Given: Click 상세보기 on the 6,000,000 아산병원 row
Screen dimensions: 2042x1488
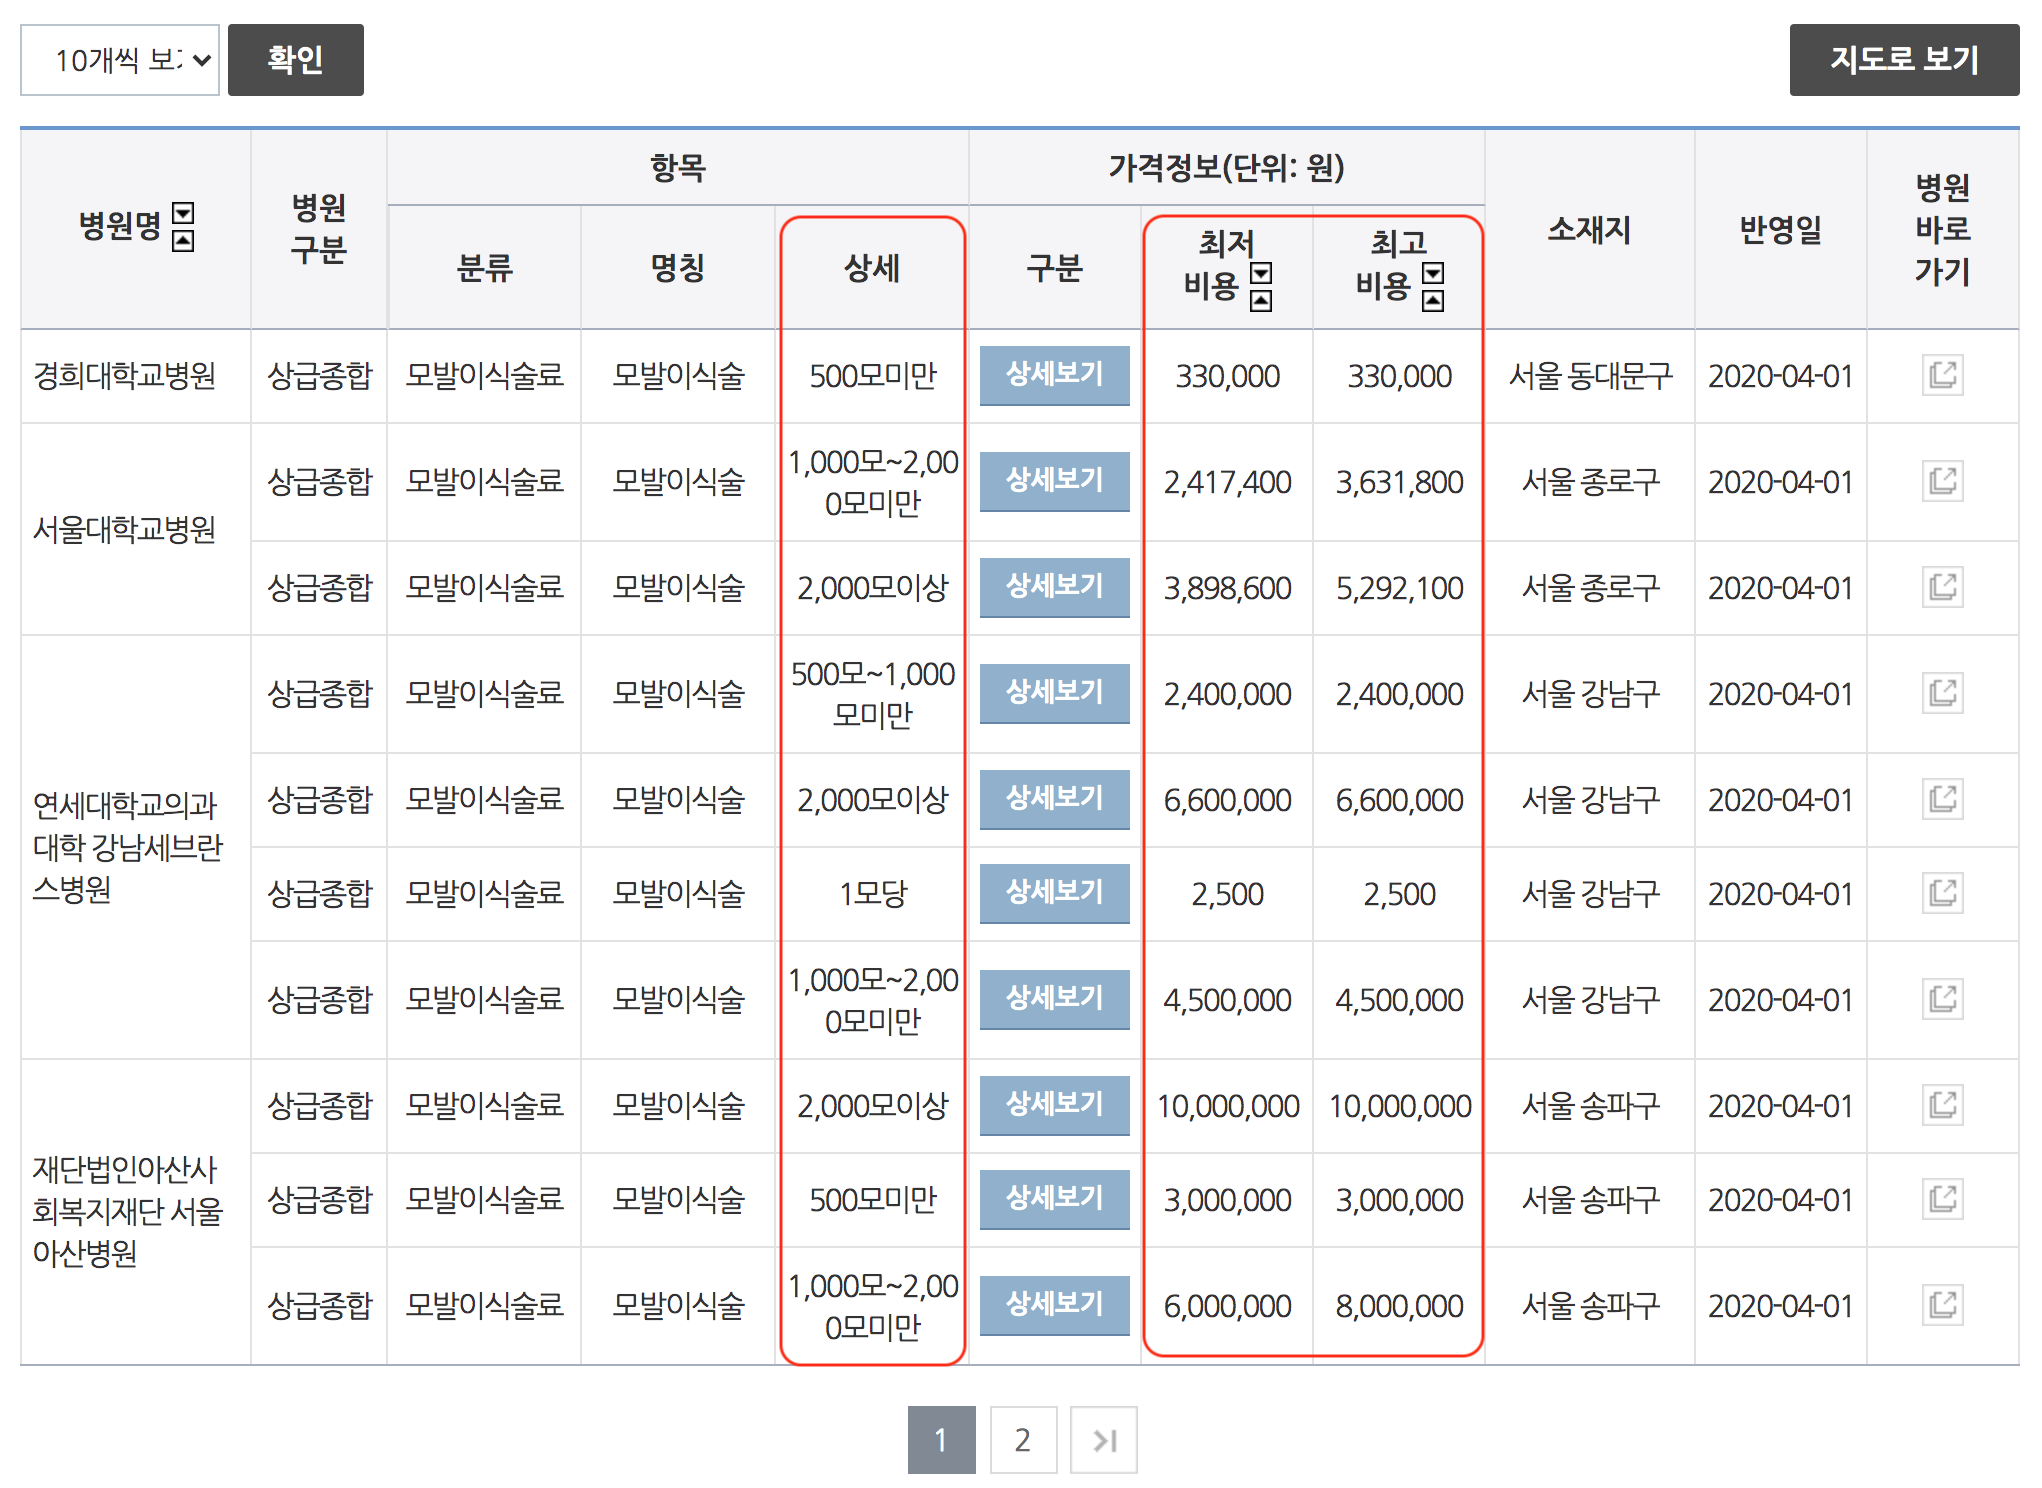Looking at the screenshot, I should pyautogui.click(x=1055, y=1304).
